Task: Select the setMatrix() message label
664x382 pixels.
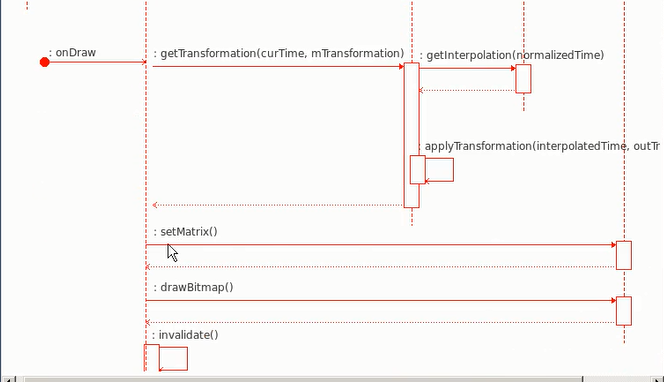Action: tap(185, 232)
